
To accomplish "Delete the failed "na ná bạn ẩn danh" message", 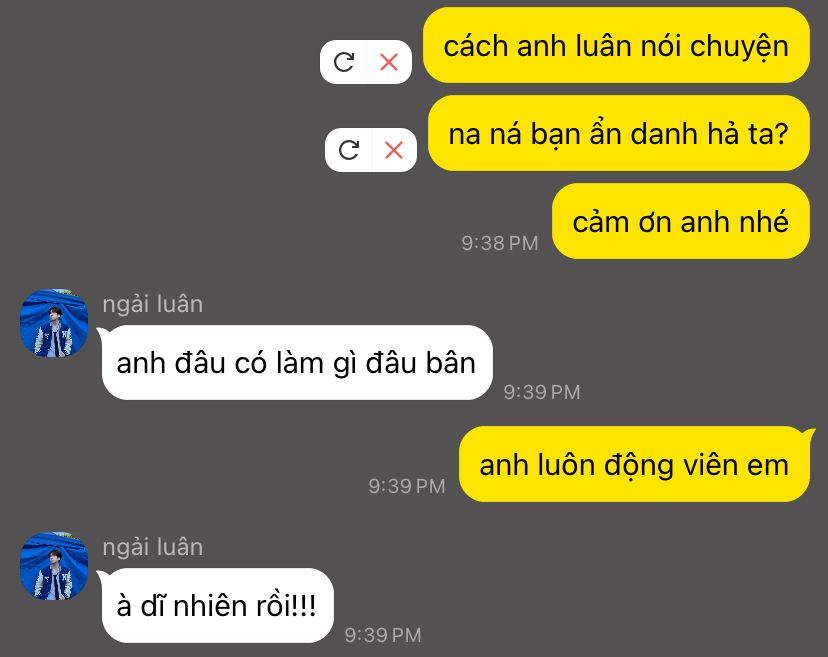I will coord(394,150).
